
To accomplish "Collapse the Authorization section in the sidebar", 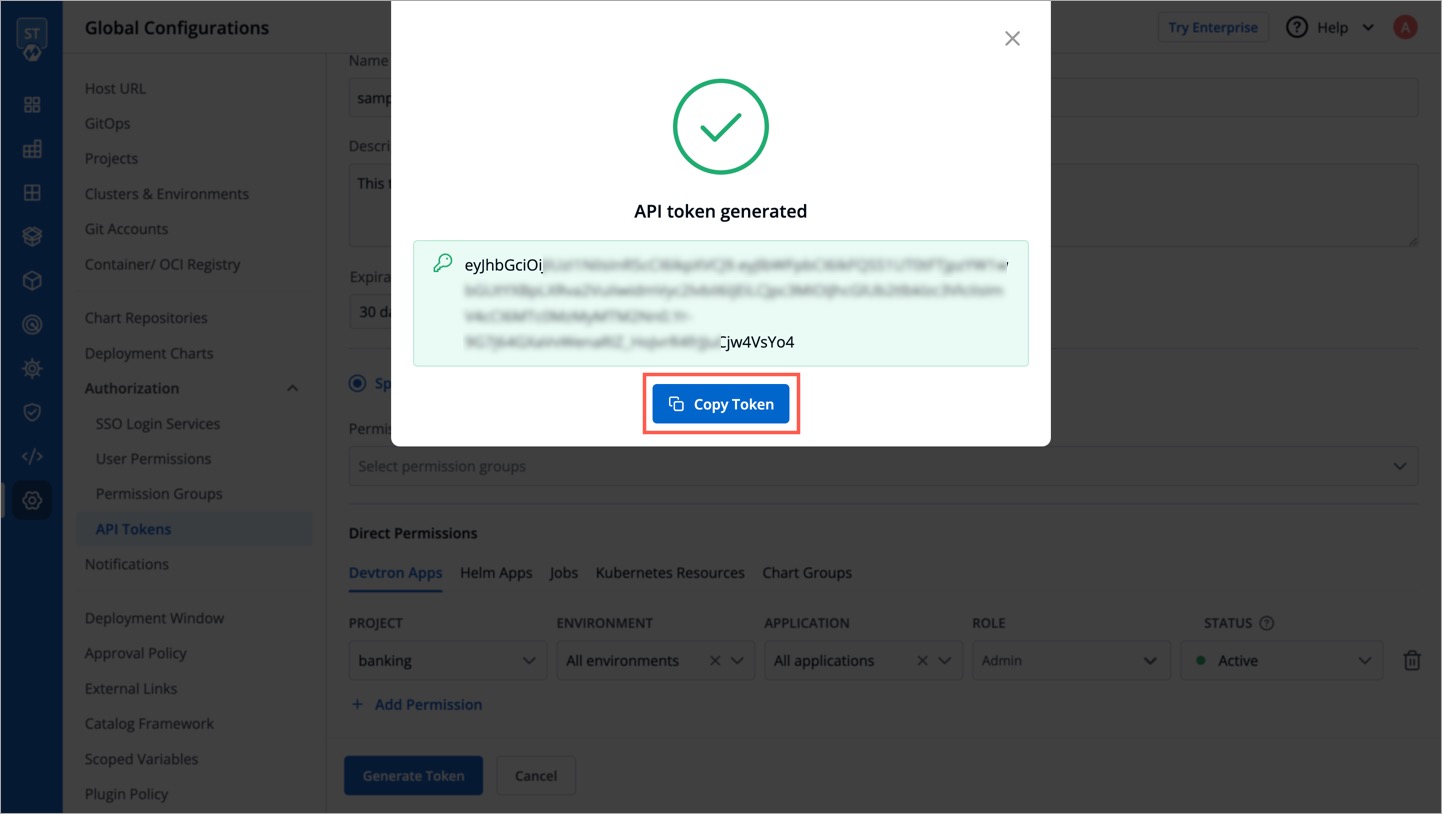I will 292,388.
